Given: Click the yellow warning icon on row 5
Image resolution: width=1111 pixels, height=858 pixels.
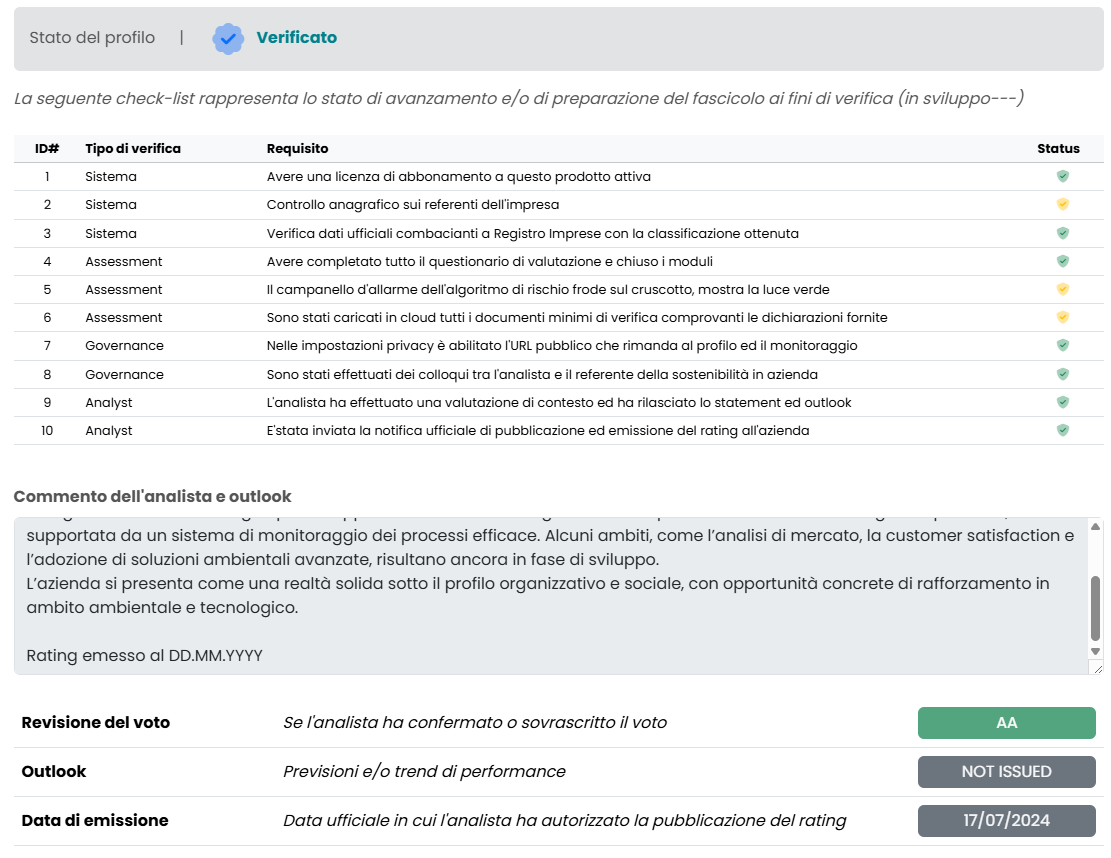Looking at the screenshot, I should click(1062, 289).
